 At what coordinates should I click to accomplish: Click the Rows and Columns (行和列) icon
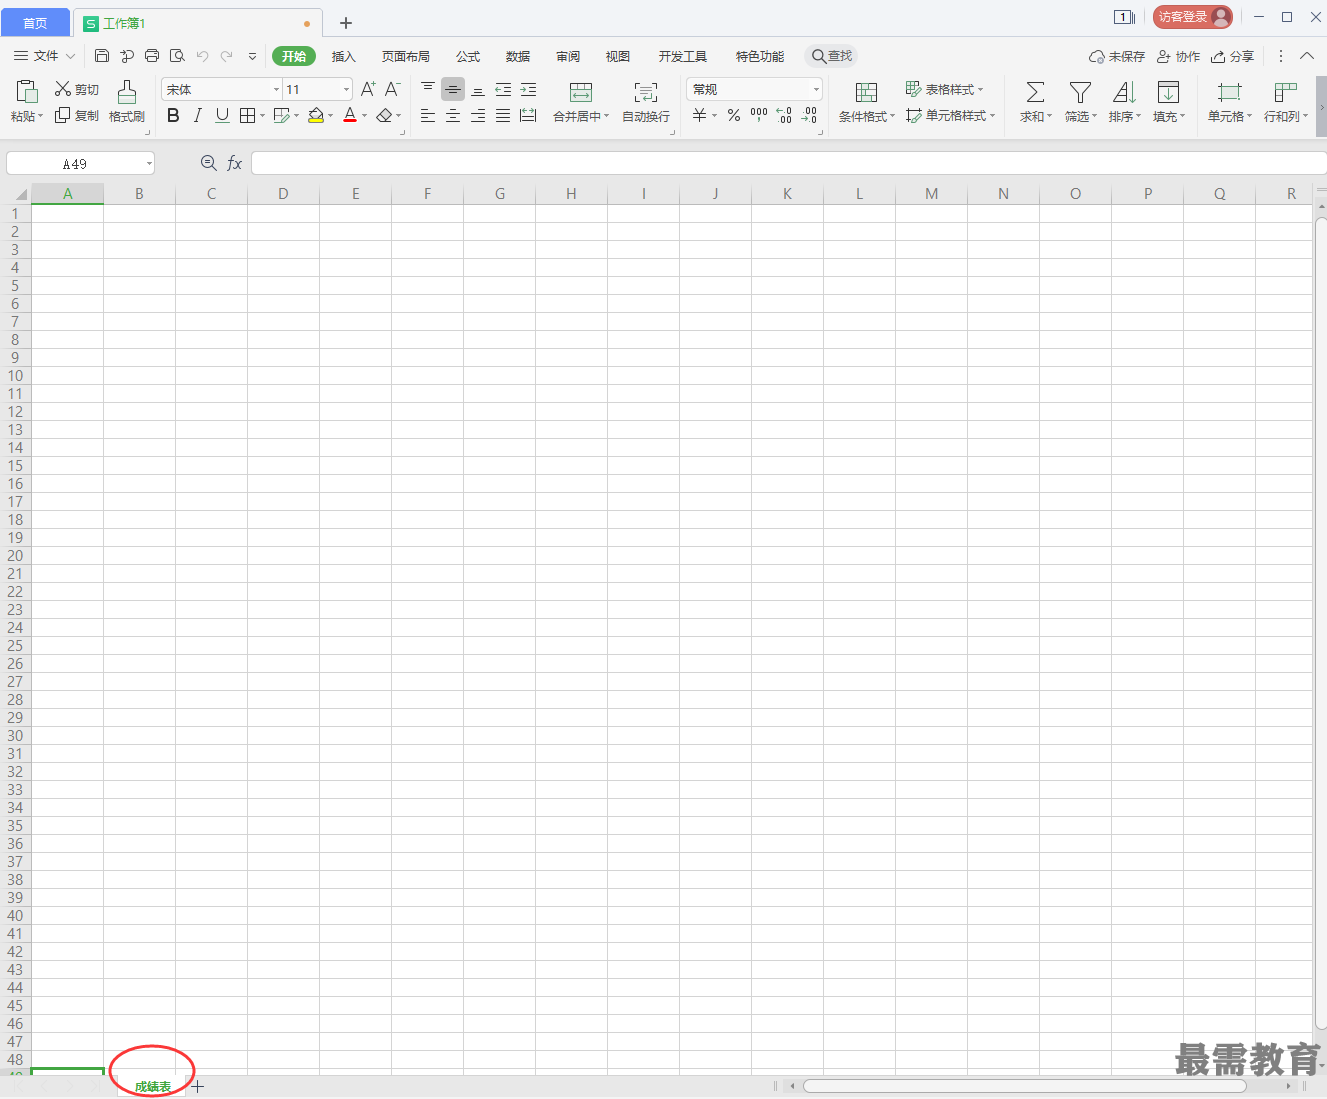pos(1285,92)
